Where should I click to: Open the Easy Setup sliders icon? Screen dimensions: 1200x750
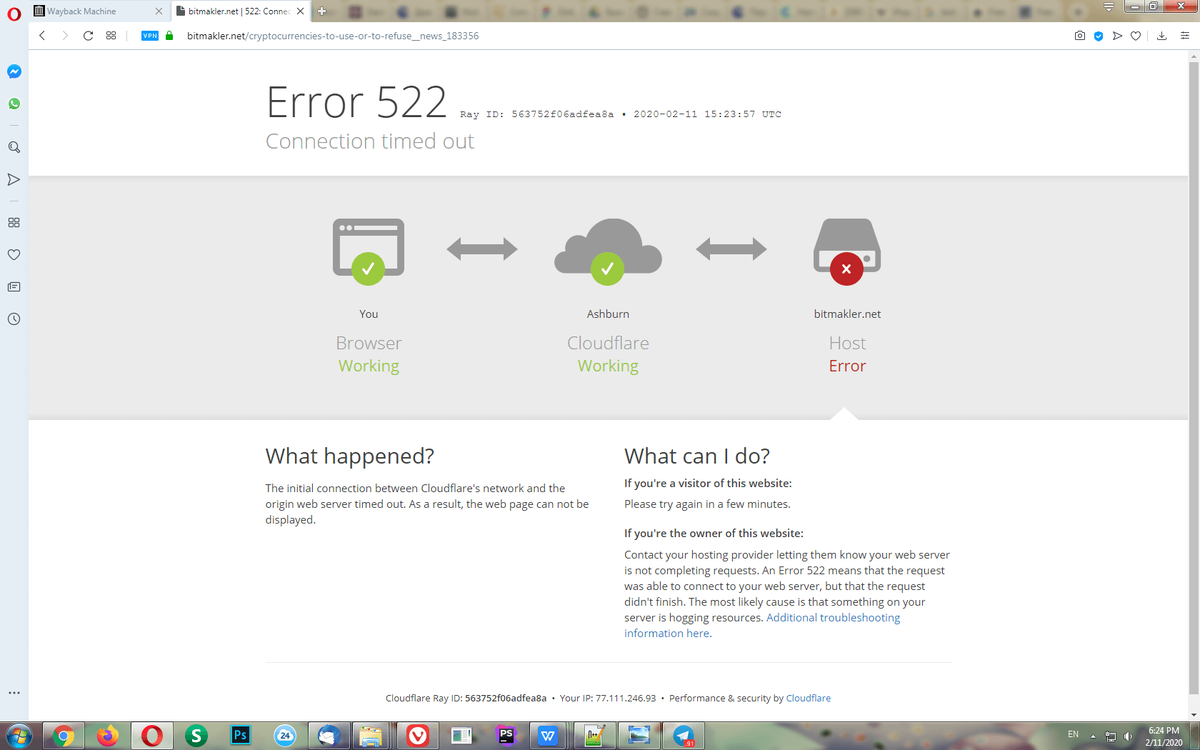[x=1183, y=36]
